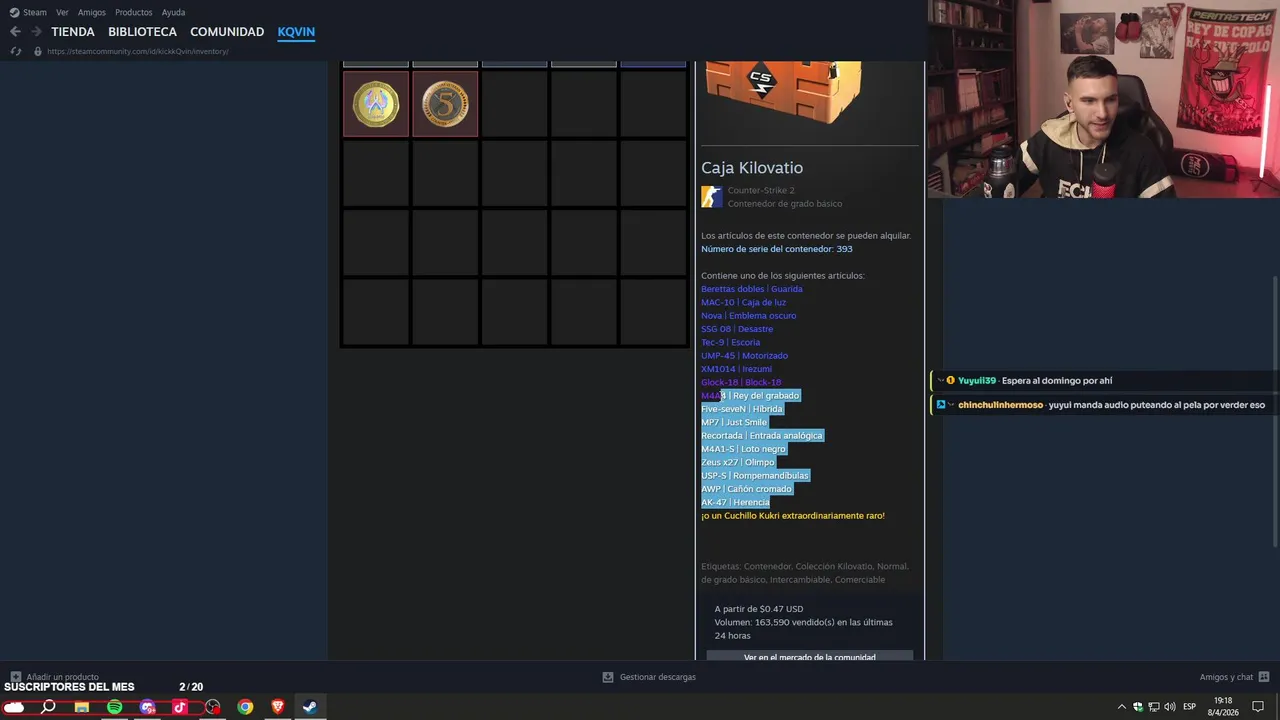Screen dimensions: 1280x720
Task: Open OBS Studio from the taskbar
Action: click(x=213, y=707)
